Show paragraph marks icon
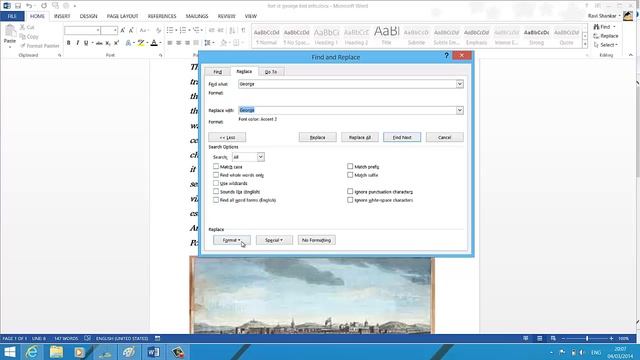Screen dimensions: 640x360 pyautogui.click(x=243, y=31)
